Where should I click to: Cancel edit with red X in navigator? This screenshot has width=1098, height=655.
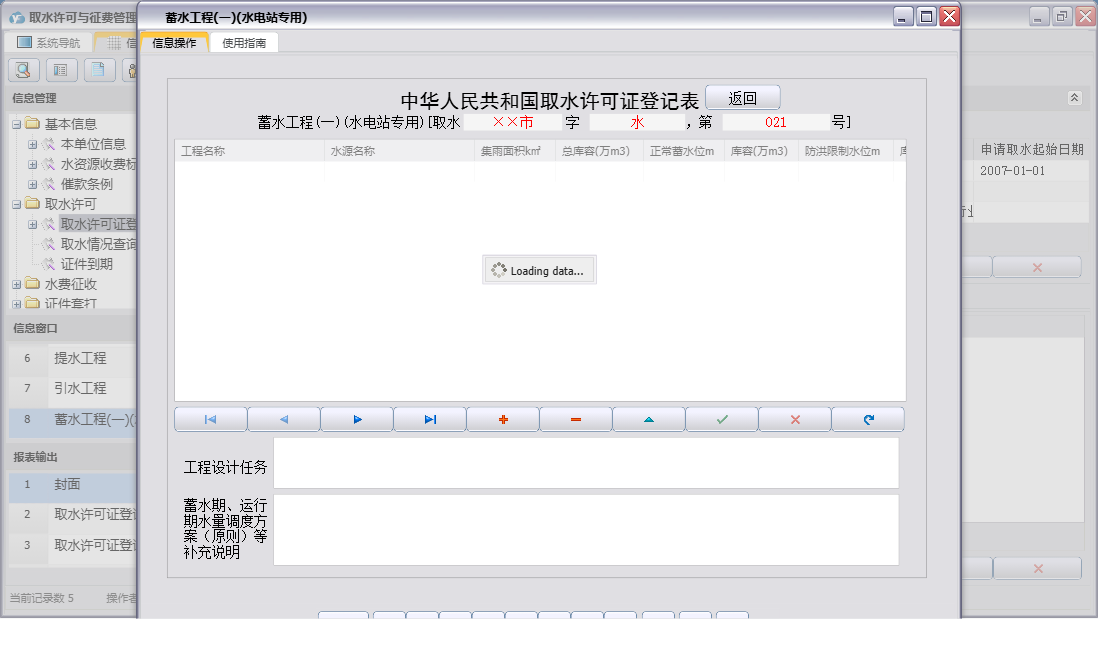[795, 420]
